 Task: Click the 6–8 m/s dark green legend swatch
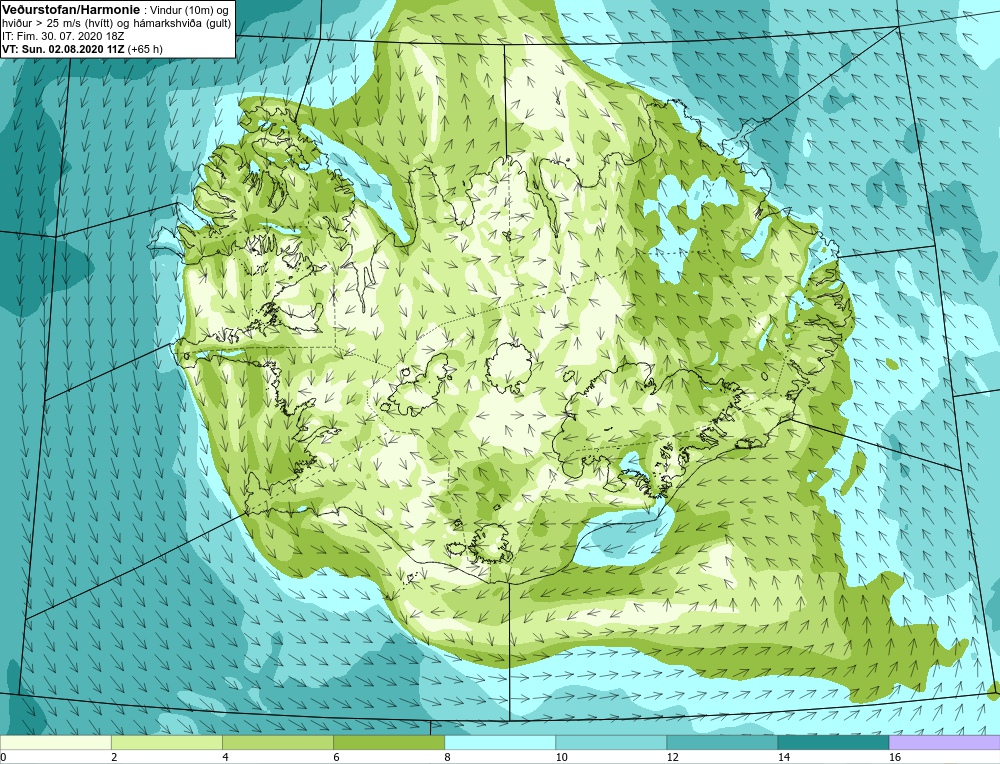coord(388,742)
